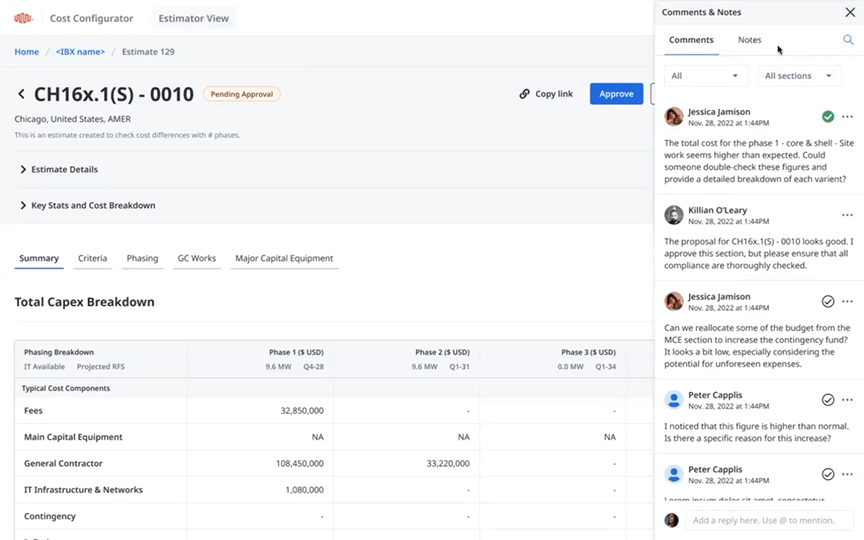Open more options on Killian O'Leary's comment

(x=847, y=215)
